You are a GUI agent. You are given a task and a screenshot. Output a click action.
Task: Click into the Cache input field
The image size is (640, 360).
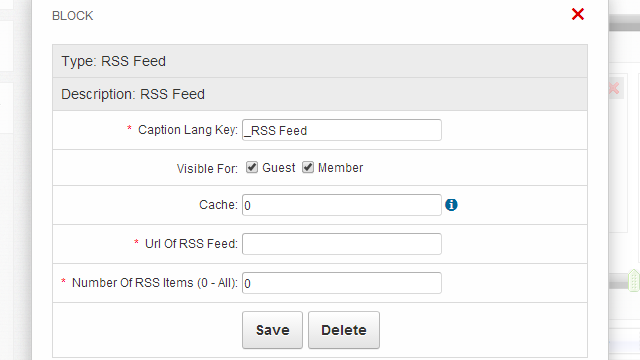(342, 205)
